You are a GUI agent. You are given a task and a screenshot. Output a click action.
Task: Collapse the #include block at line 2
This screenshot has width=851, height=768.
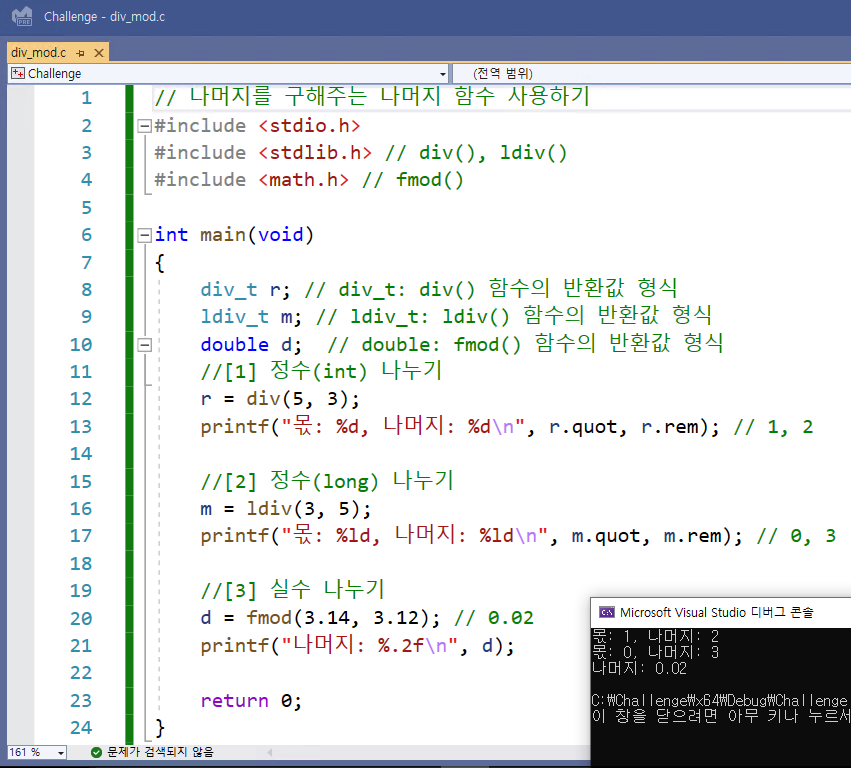pyautogui.click(x=145, y=126)
